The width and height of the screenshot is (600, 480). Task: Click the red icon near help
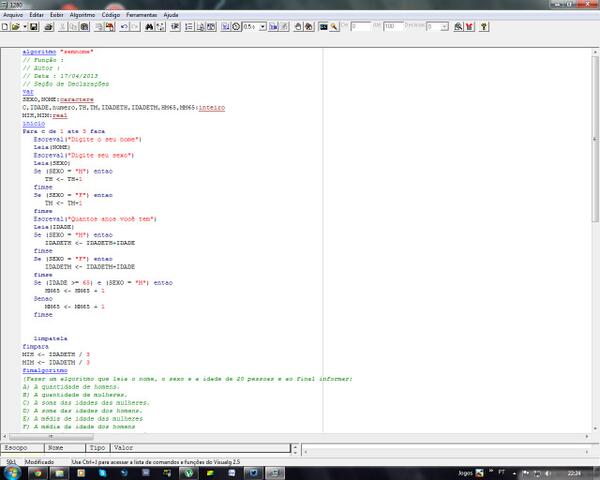pyautogui.click(x=469, y=27)
